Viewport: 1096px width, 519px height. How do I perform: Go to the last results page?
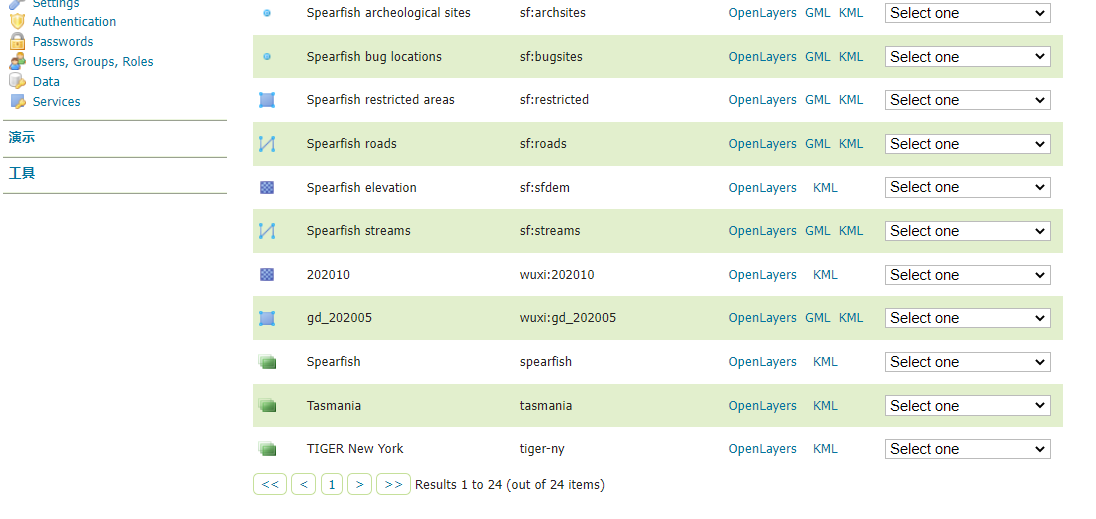coord(393,484)
